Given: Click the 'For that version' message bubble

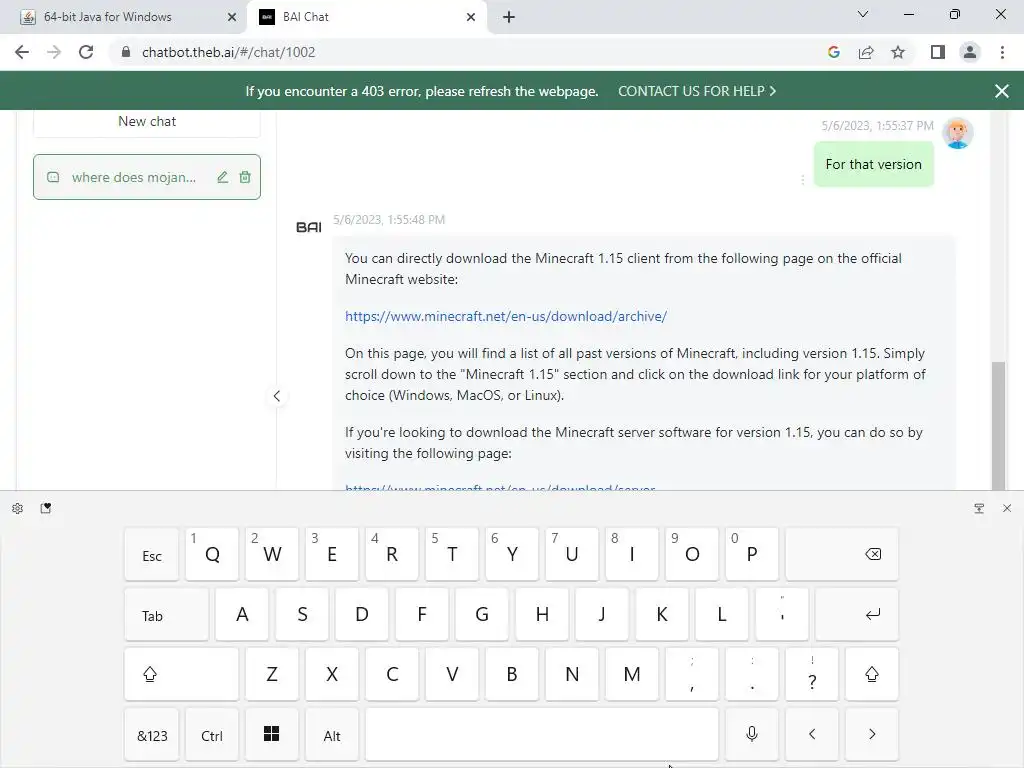Looking at the screenshot, I should tap(874, 165).
